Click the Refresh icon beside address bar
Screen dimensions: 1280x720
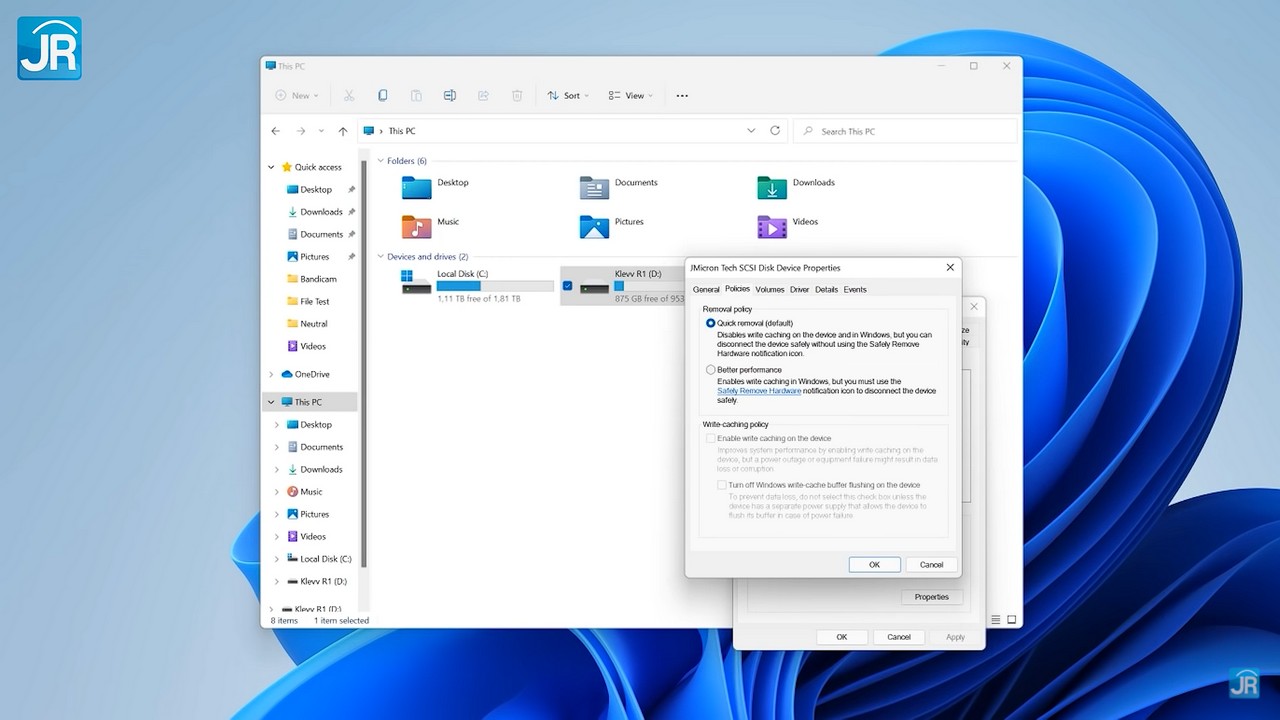[775, 131]
